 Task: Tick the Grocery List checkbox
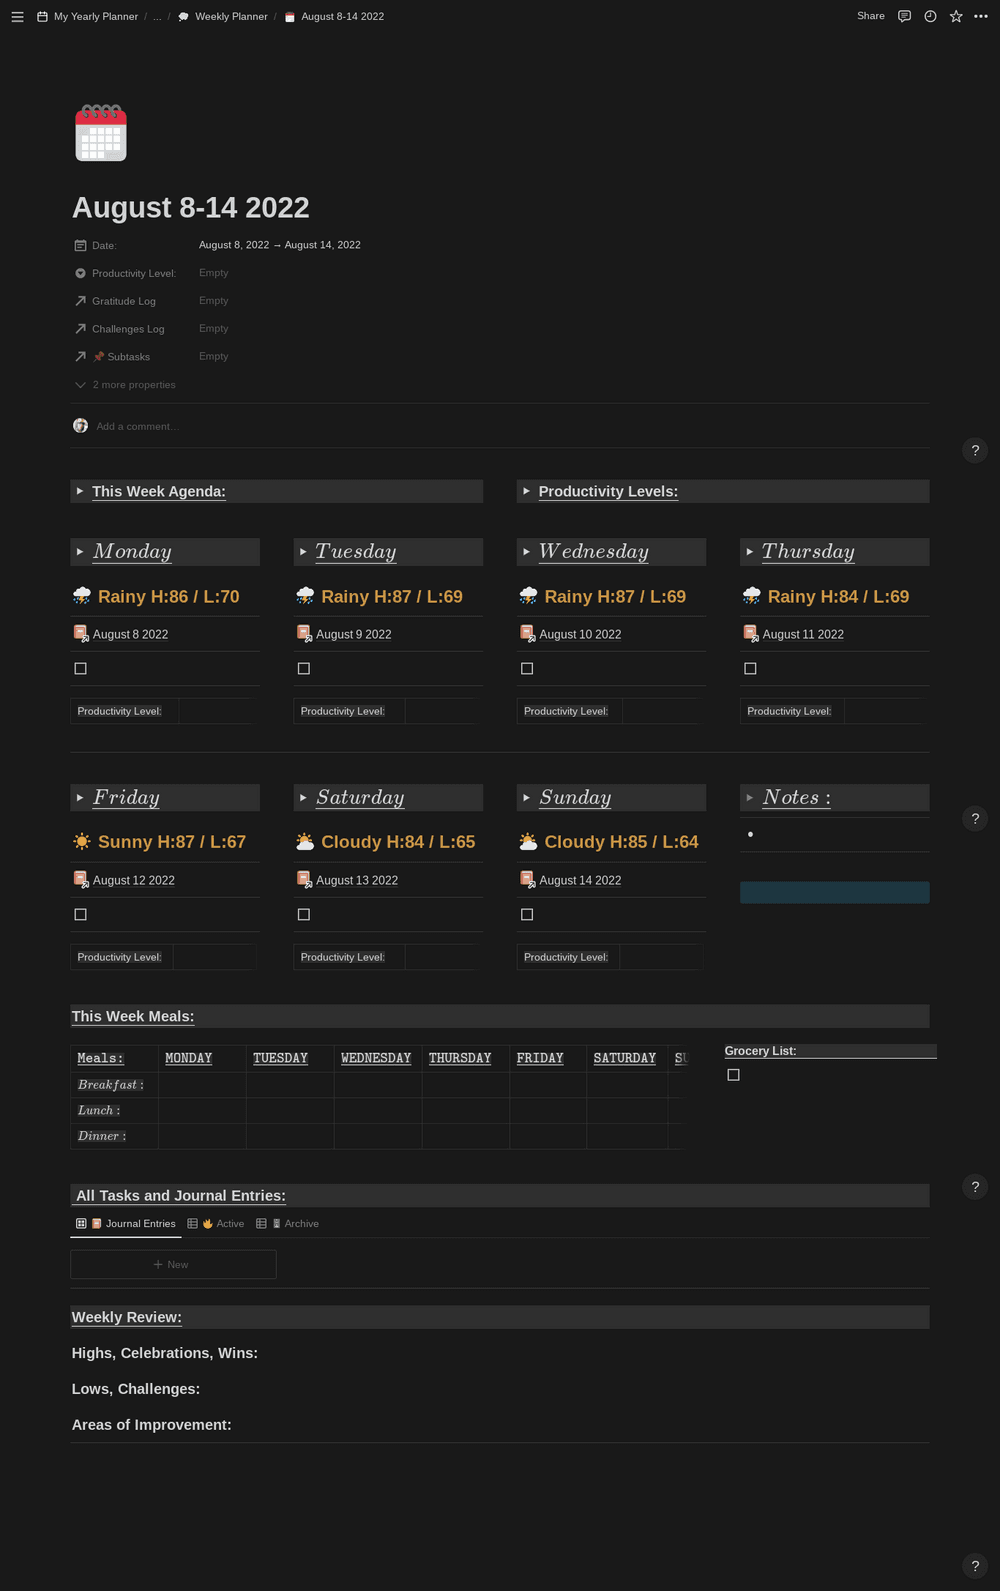click(734, 1075)
